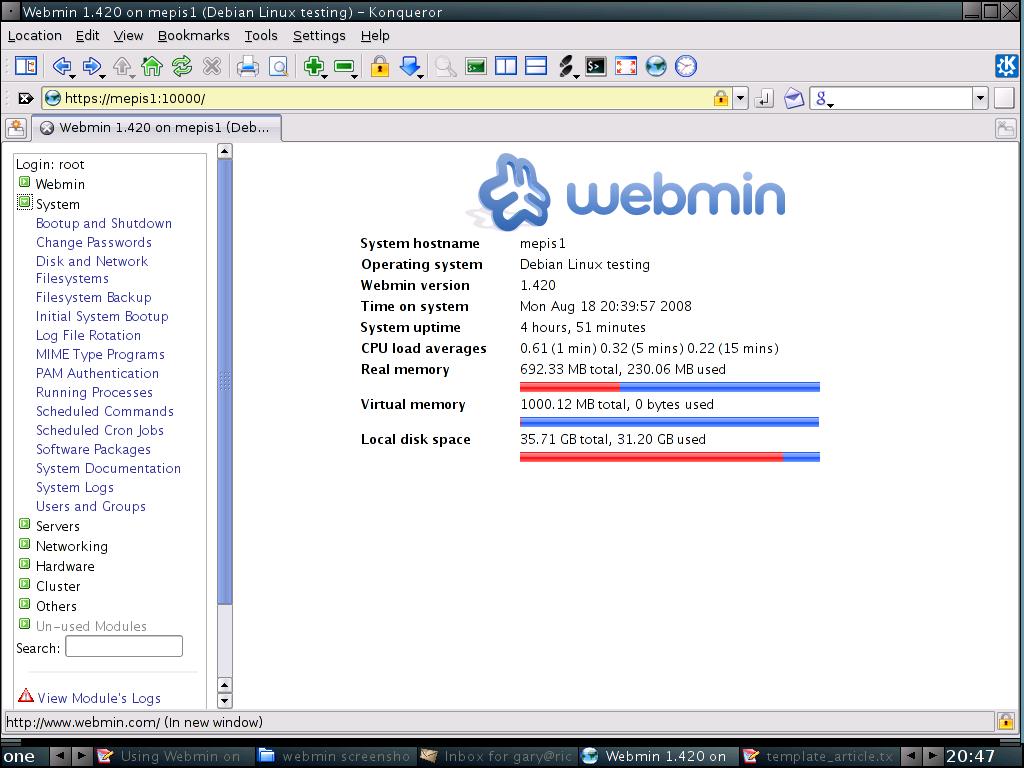Open the black shell console icon

(x=596, y=66)
